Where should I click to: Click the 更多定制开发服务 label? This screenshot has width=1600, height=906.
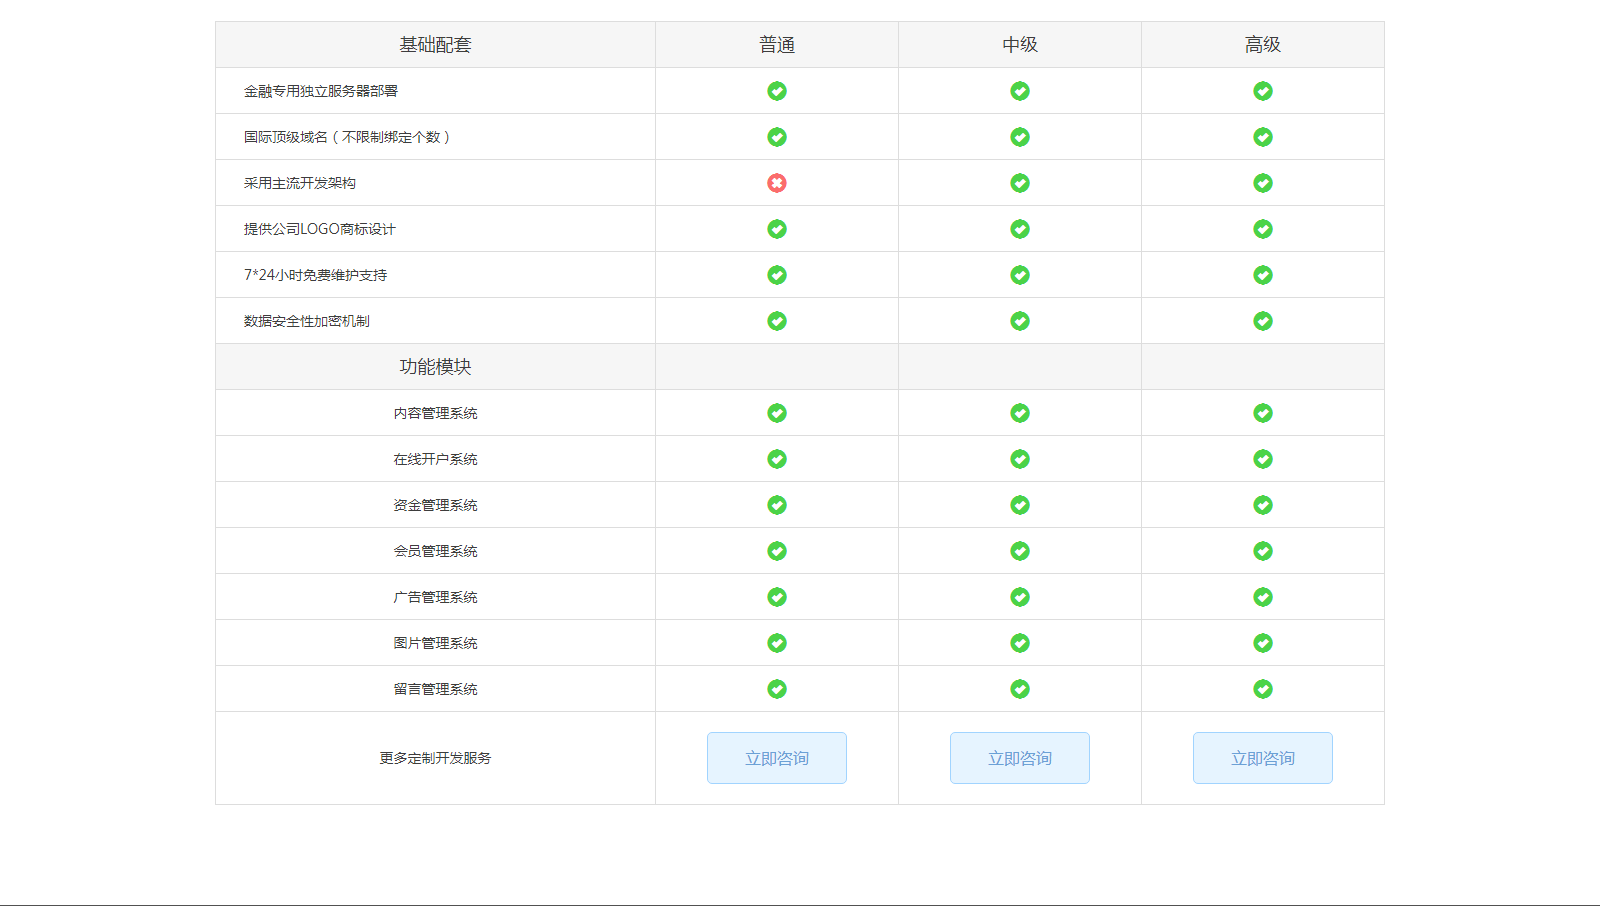click(x=435, y=758)
